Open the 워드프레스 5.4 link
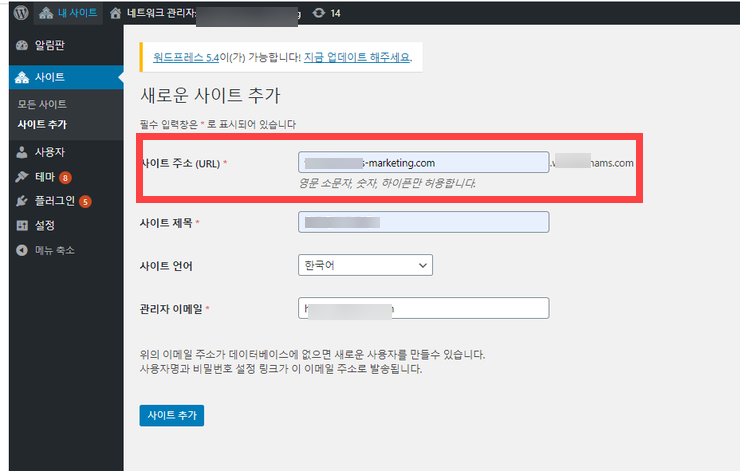 186,58
